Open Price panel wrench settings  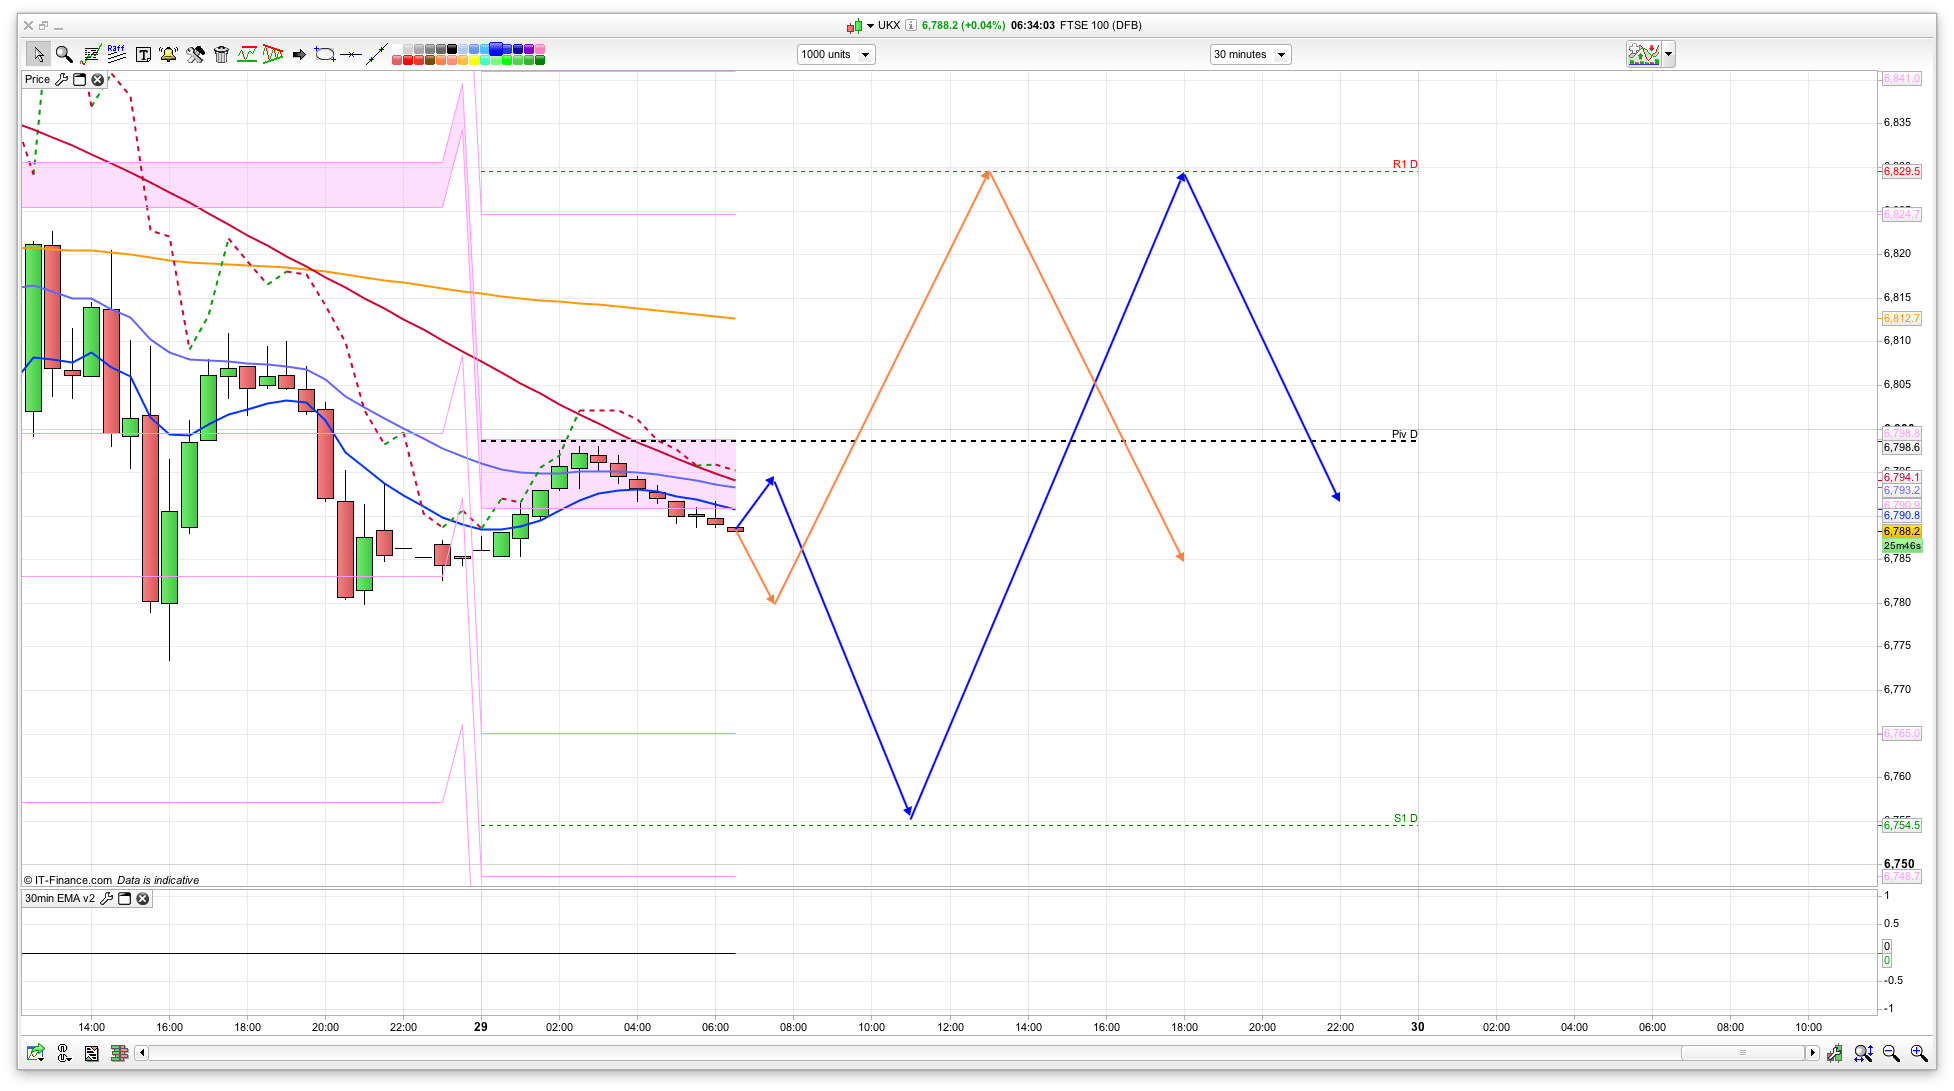[x=62, y=79]
